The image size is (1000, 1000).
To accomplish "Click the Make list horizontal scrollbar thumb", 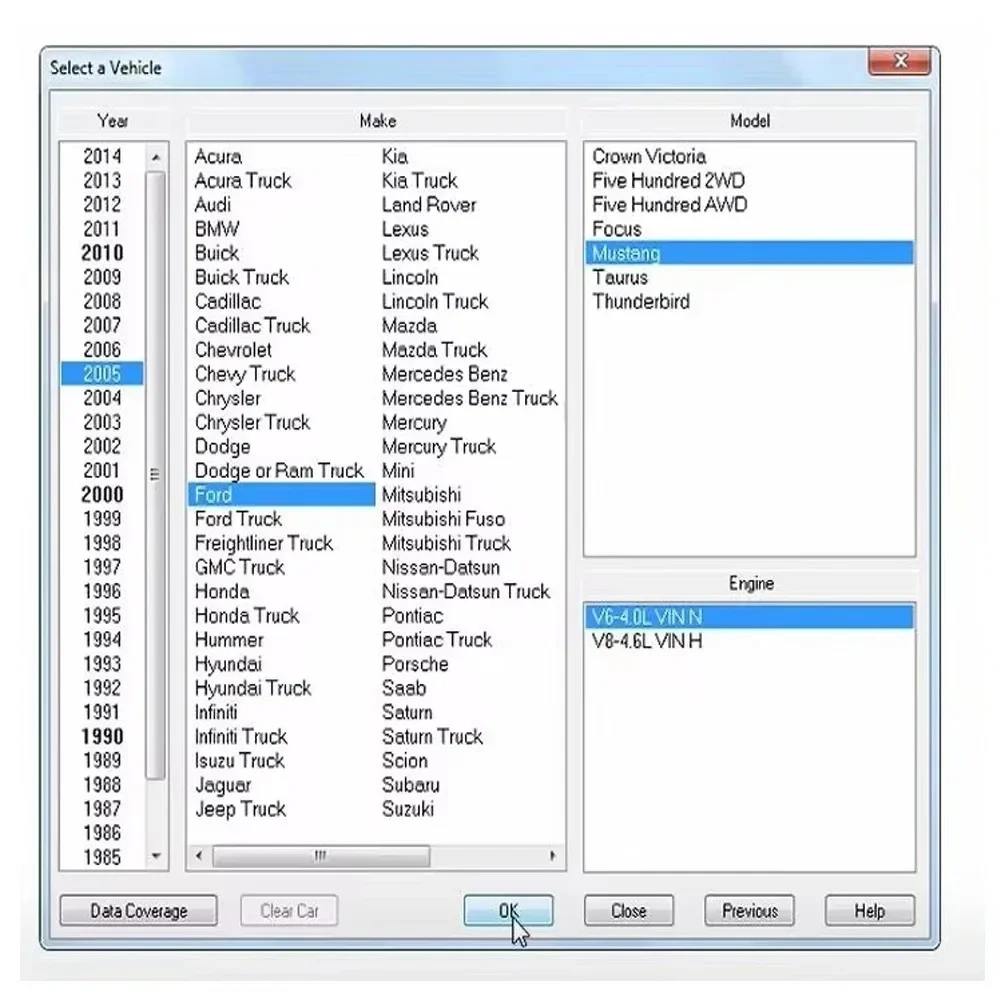I will pos(321,856).
